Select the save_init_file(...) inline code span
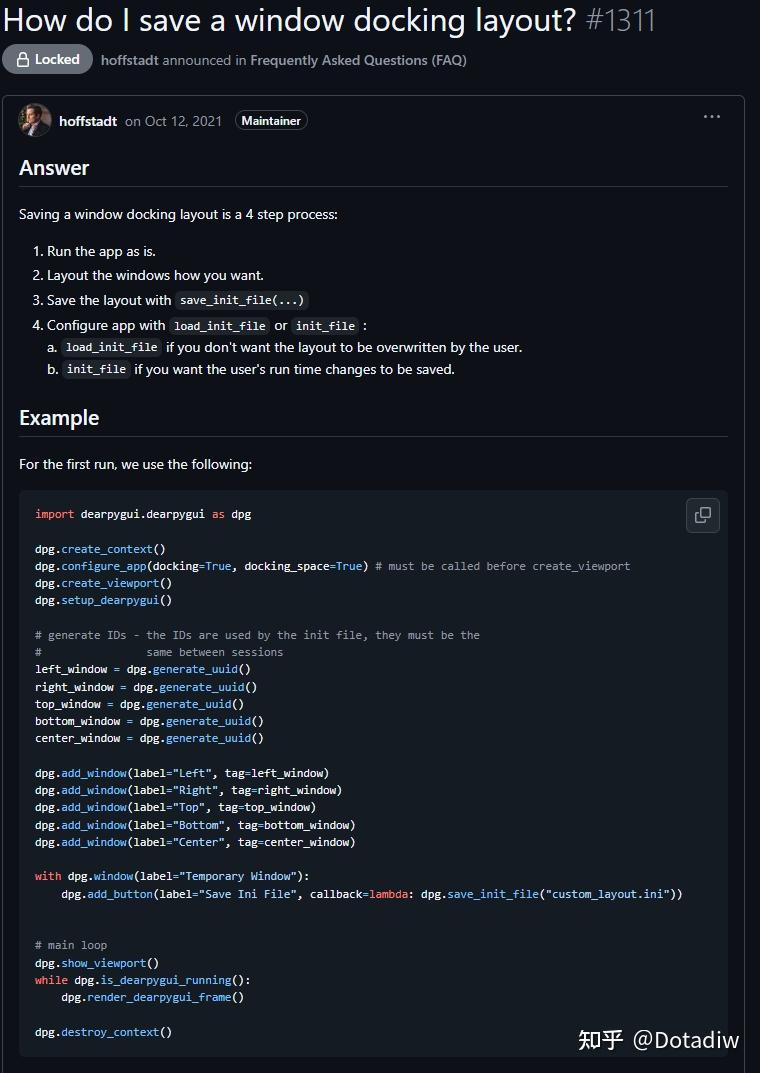760x1073 pixels. pos(242,299)
